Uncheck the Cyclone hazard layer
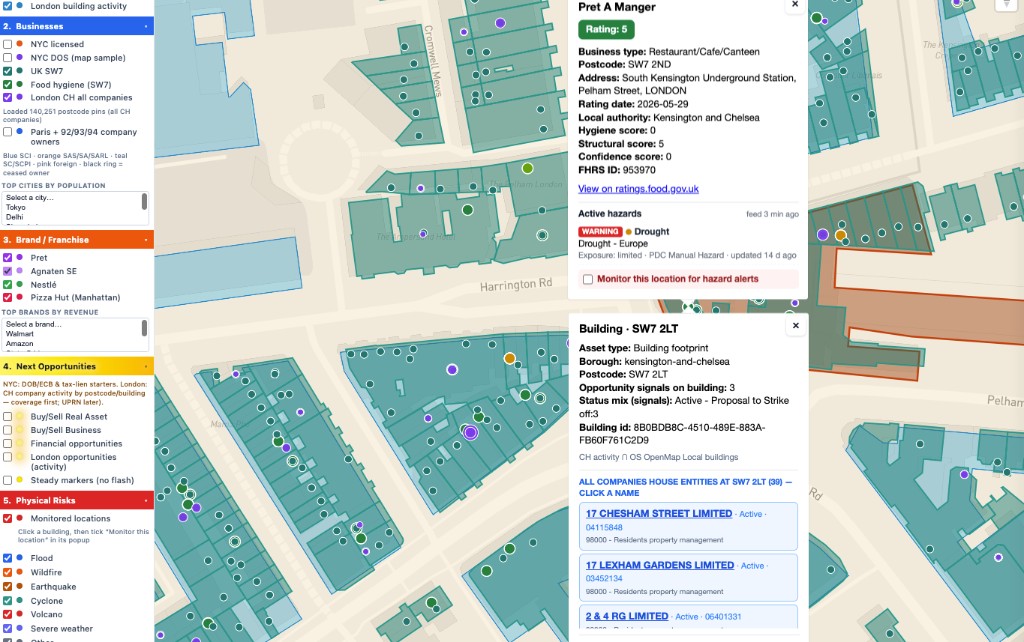This screenshot has width=1024, height=642. click(x=7, y=600)
